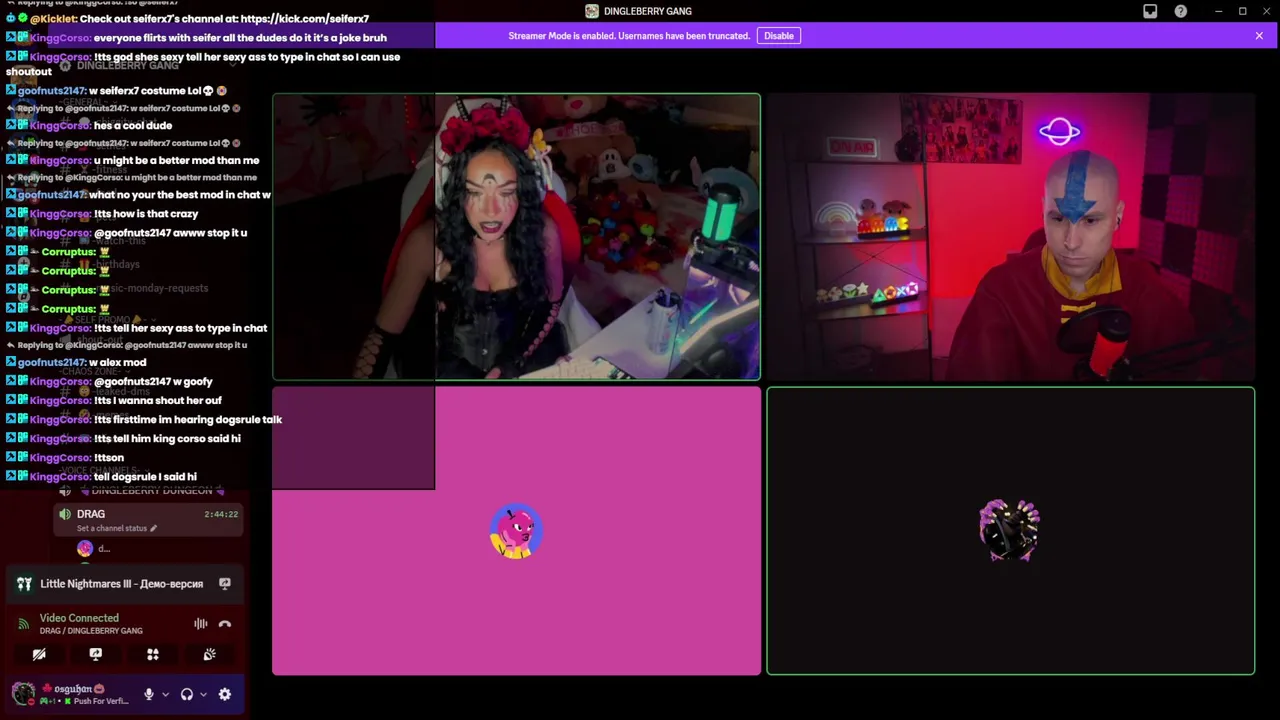Screen dimensions: 1280x720
Task: Share your screen from voice panel
Action: tap(96, 654)
